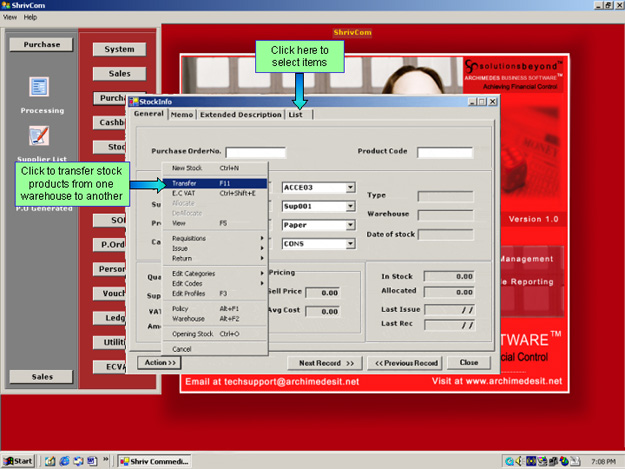Viewport: 625px width, 469px height.
Task: Click the Avg Cost field
Action: [x=322, y=311]
